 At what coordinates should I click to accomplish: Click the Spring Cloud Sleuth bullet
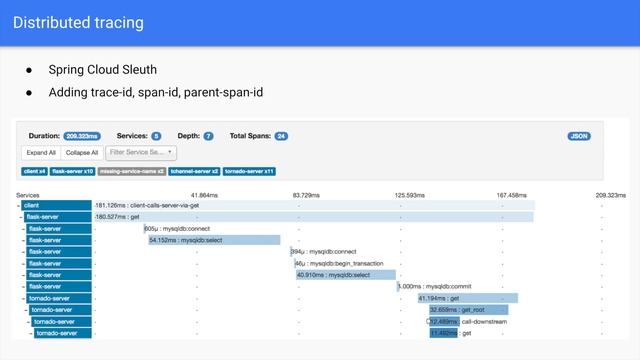point(102,69)
